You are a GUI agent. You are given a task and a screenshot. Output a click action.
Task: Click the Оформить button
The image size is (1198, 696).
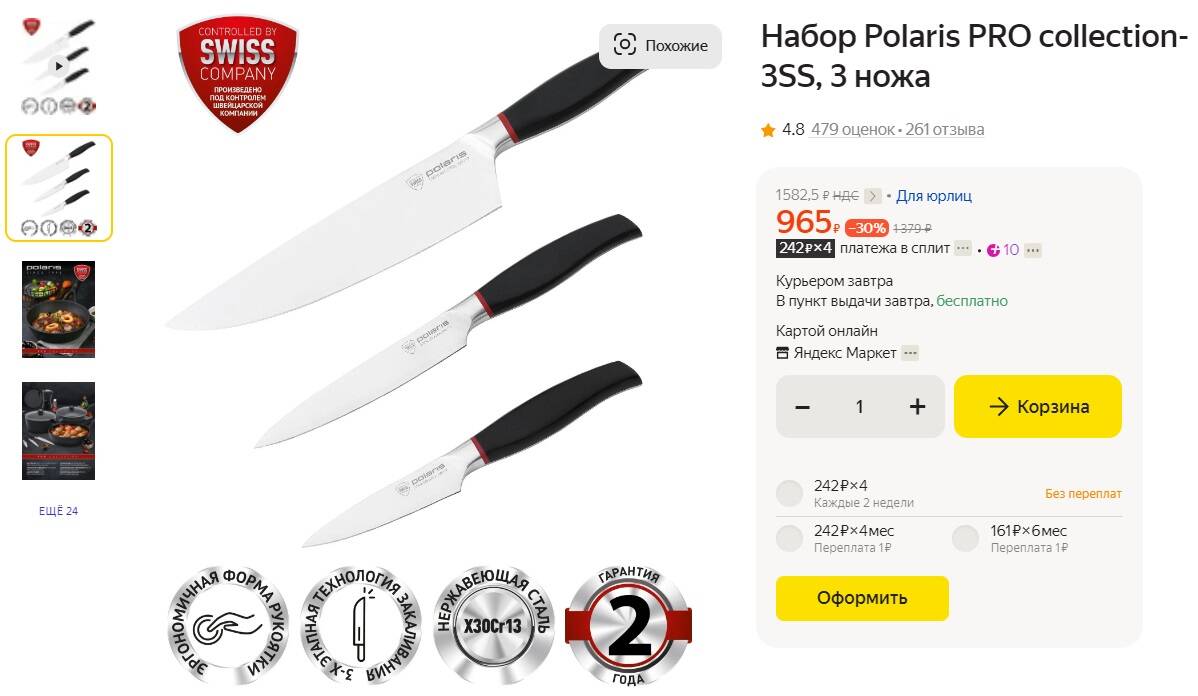[x=862, y=598]
